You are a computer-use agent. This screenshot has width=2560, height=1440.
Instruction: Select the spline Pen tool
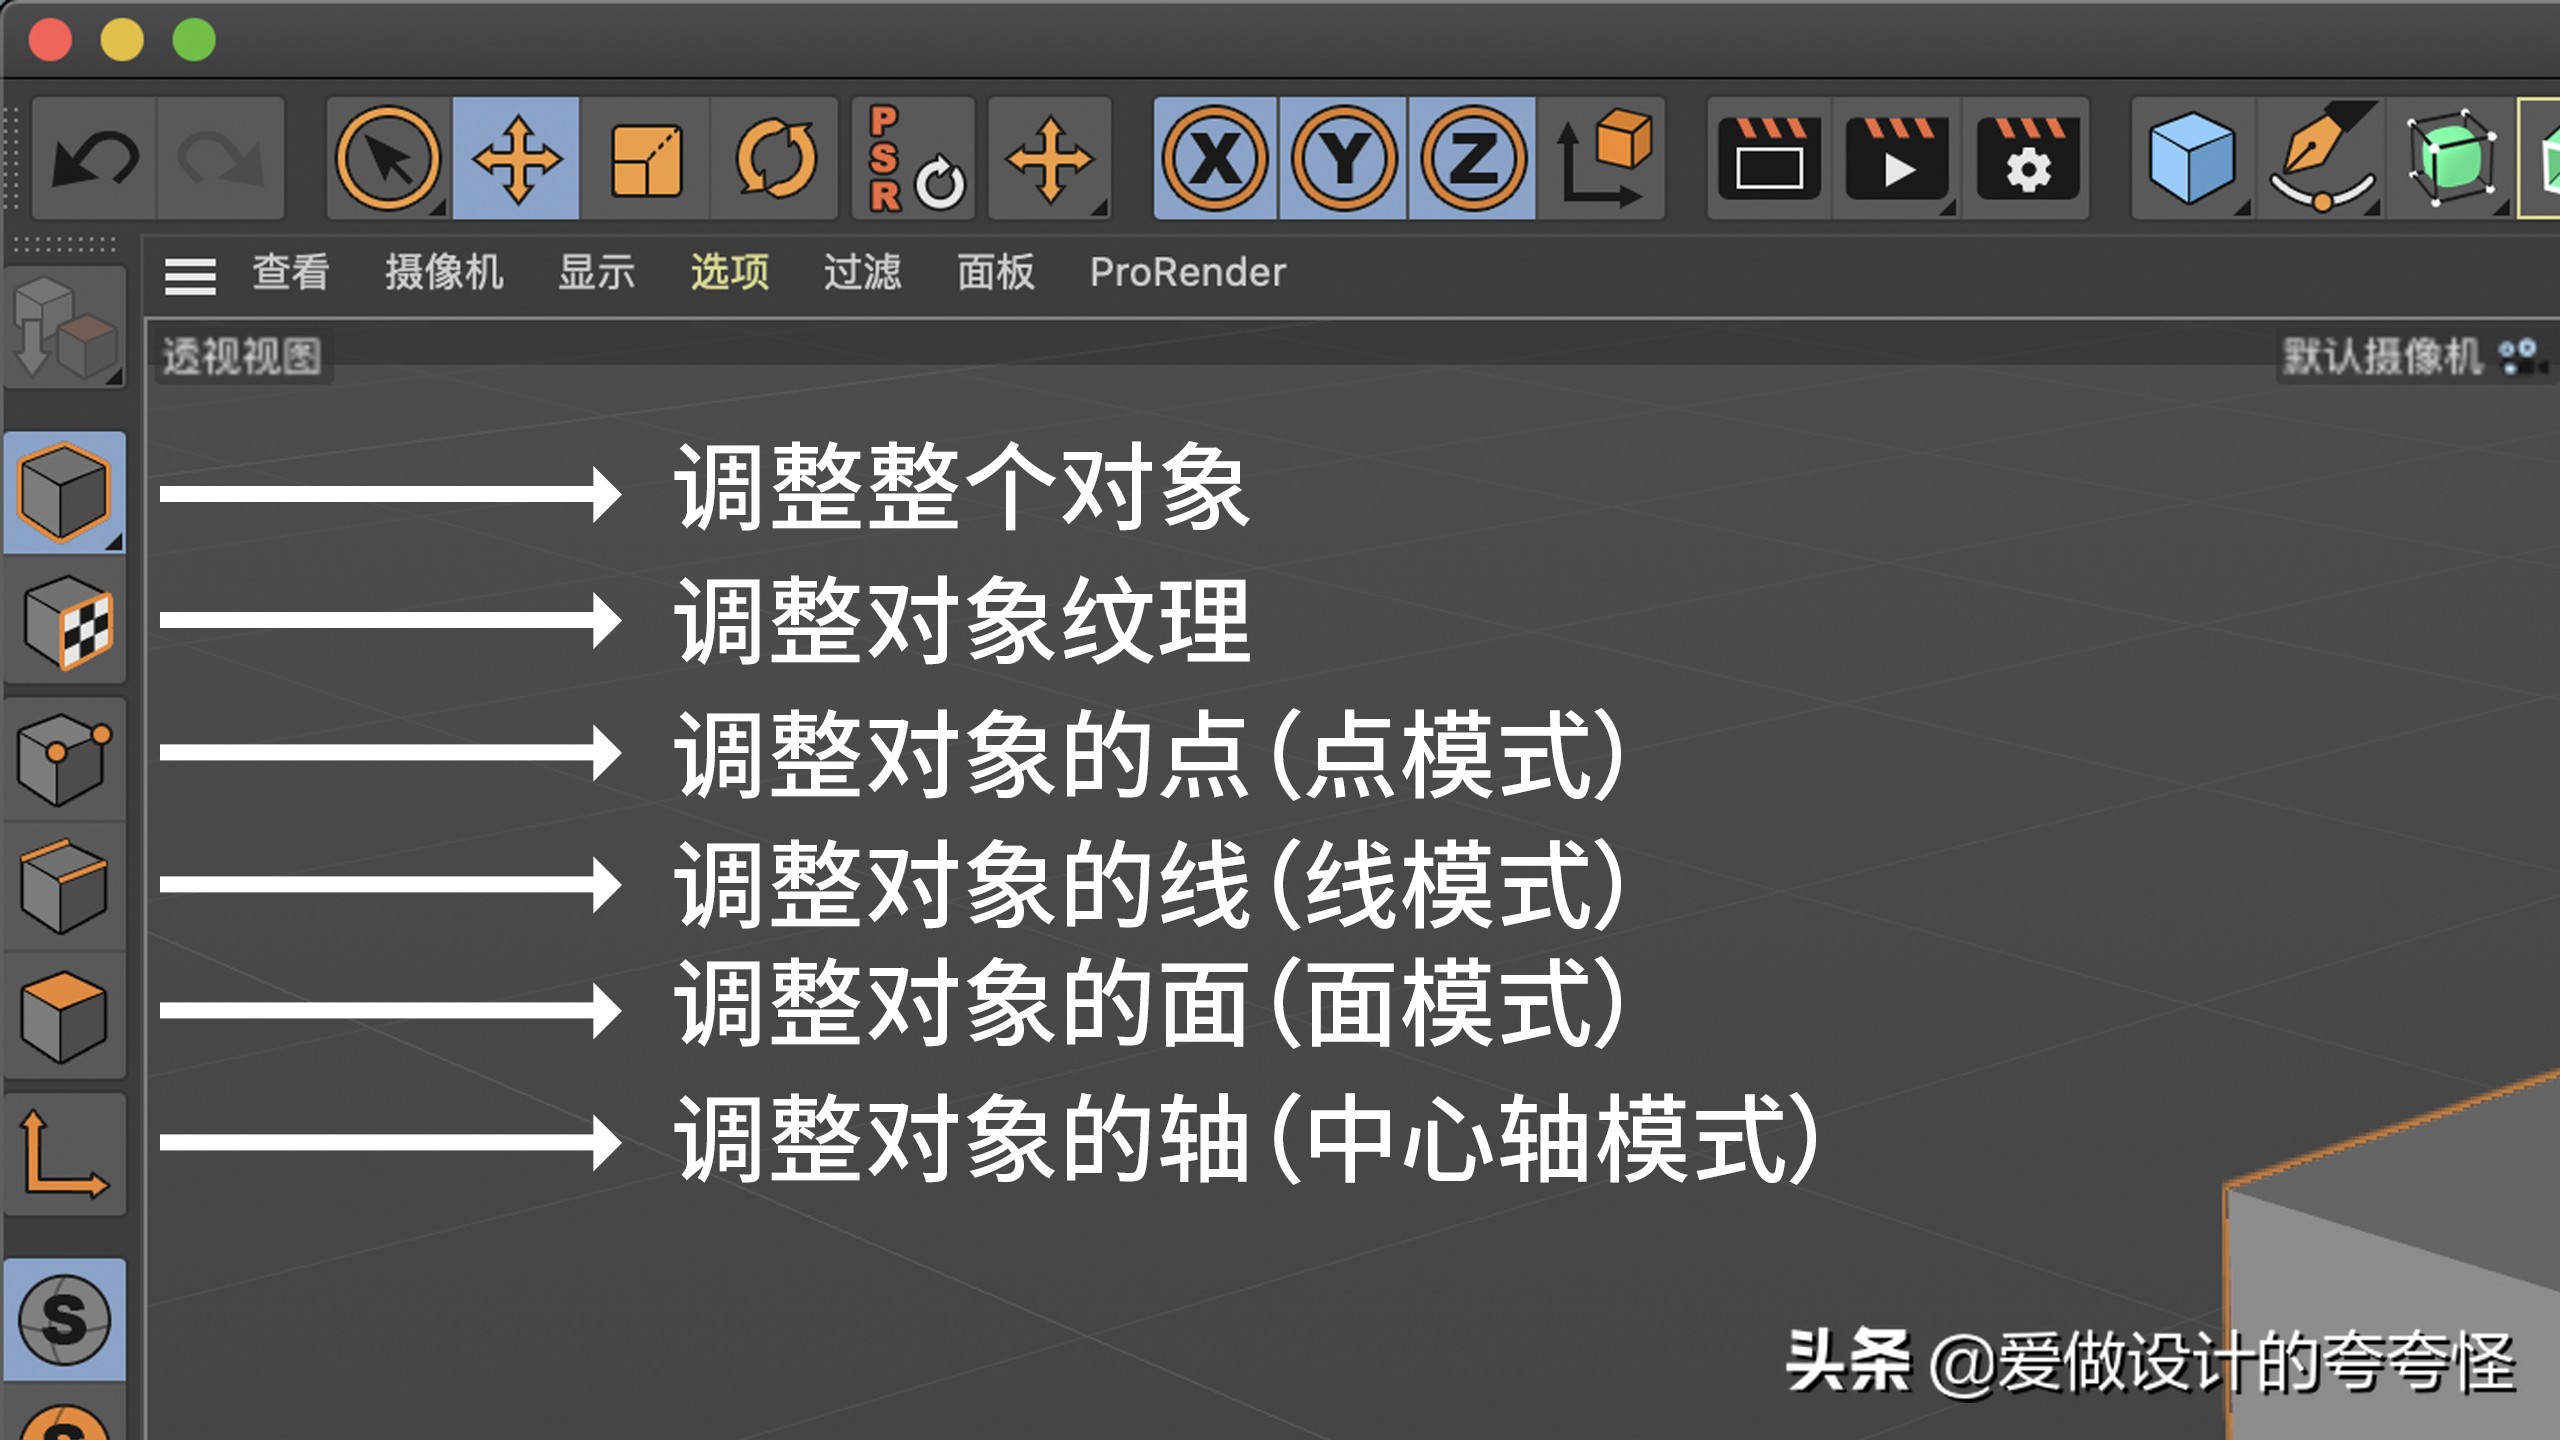point(2320,160)
